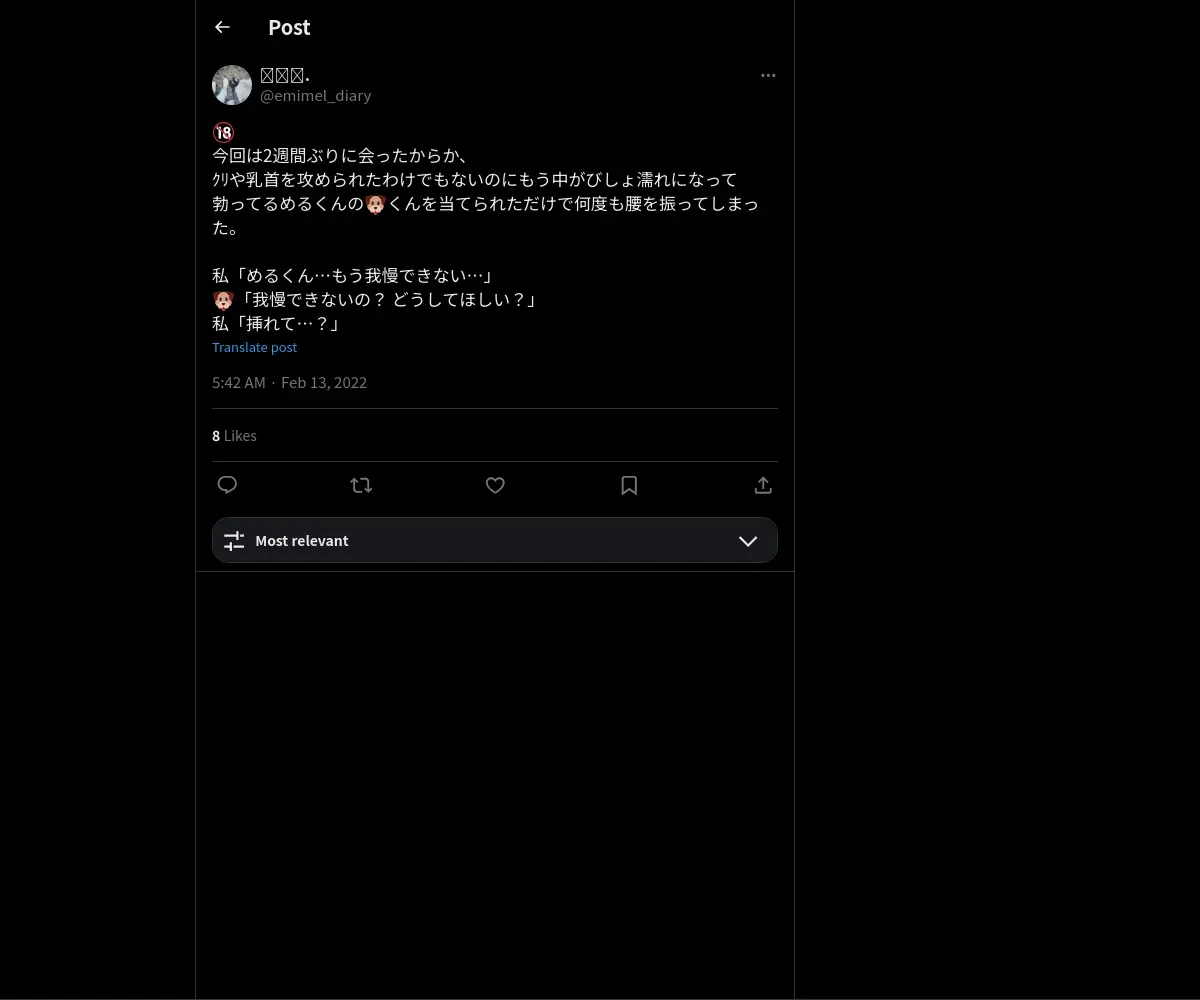Open the author's display name above handle
1200x1000 pixels.
tap(285, 75)
